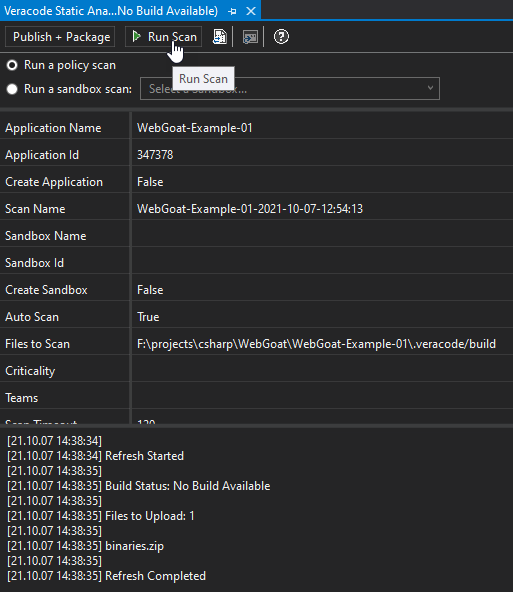
Task: Select the Scan Name property label
Action: click(x=35, y=209)
